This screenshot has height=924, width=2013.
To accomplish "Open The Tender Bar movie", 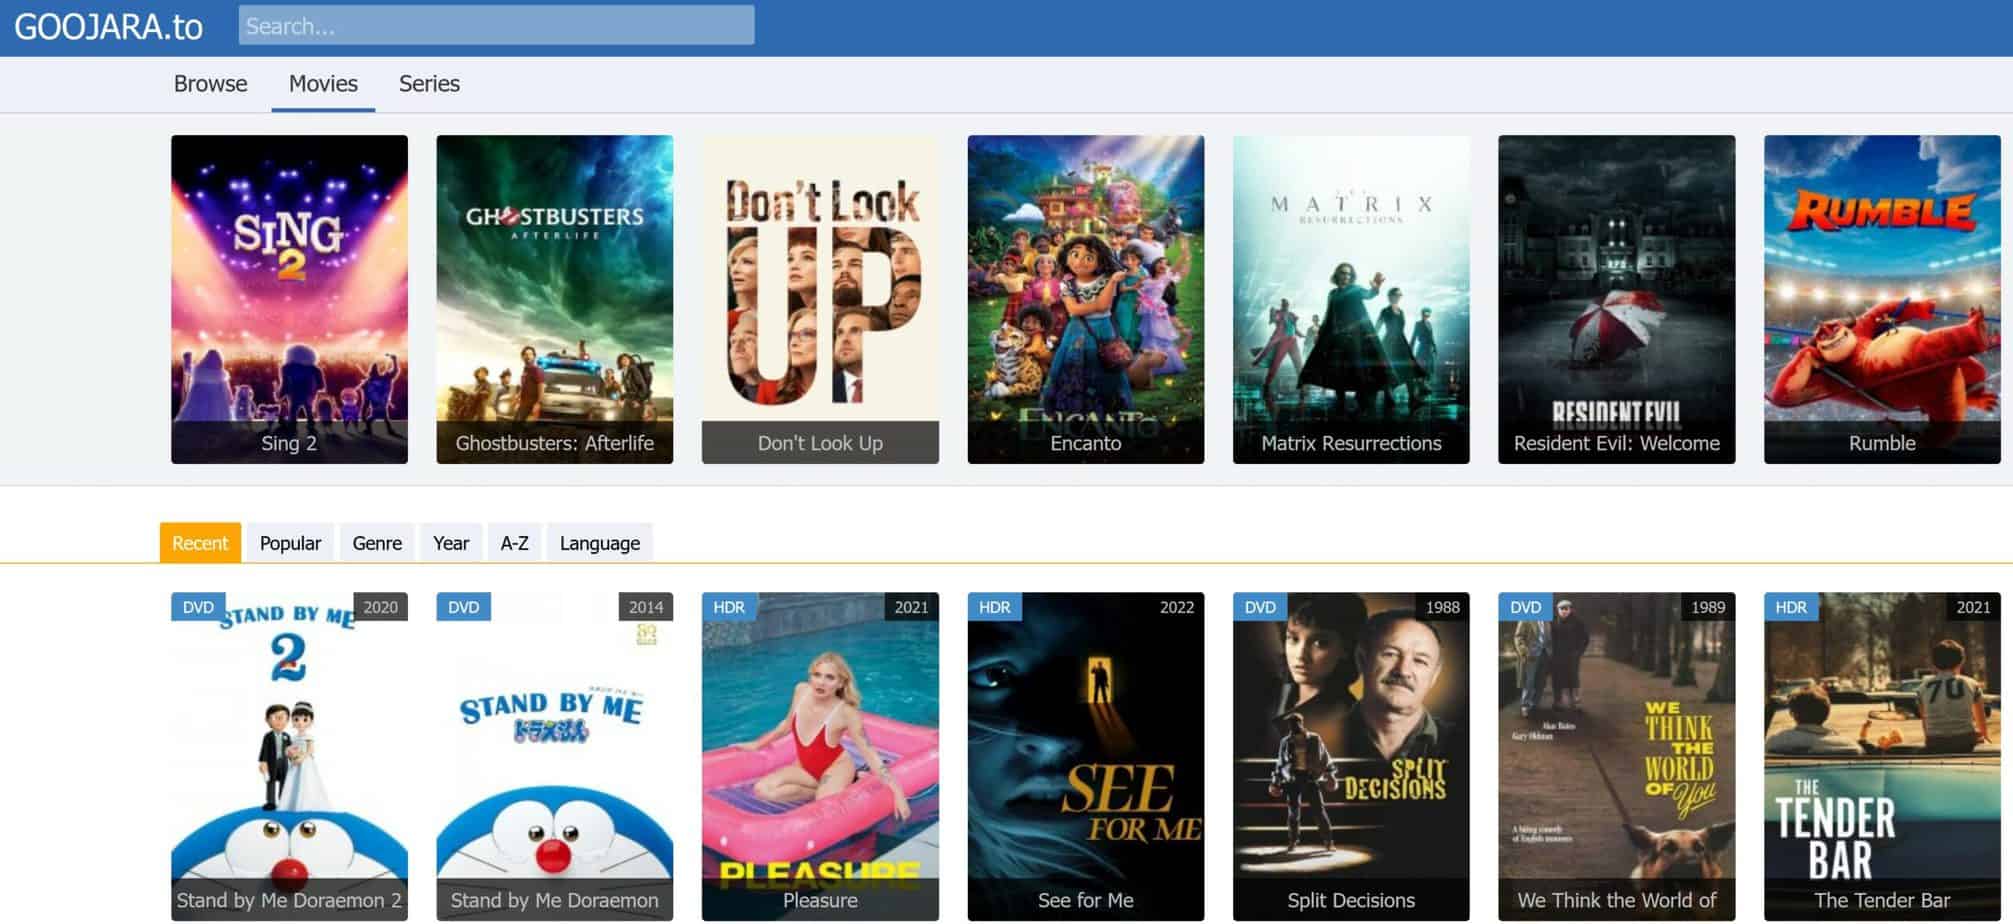I will pyautogui.click(x=1882, y=756).
